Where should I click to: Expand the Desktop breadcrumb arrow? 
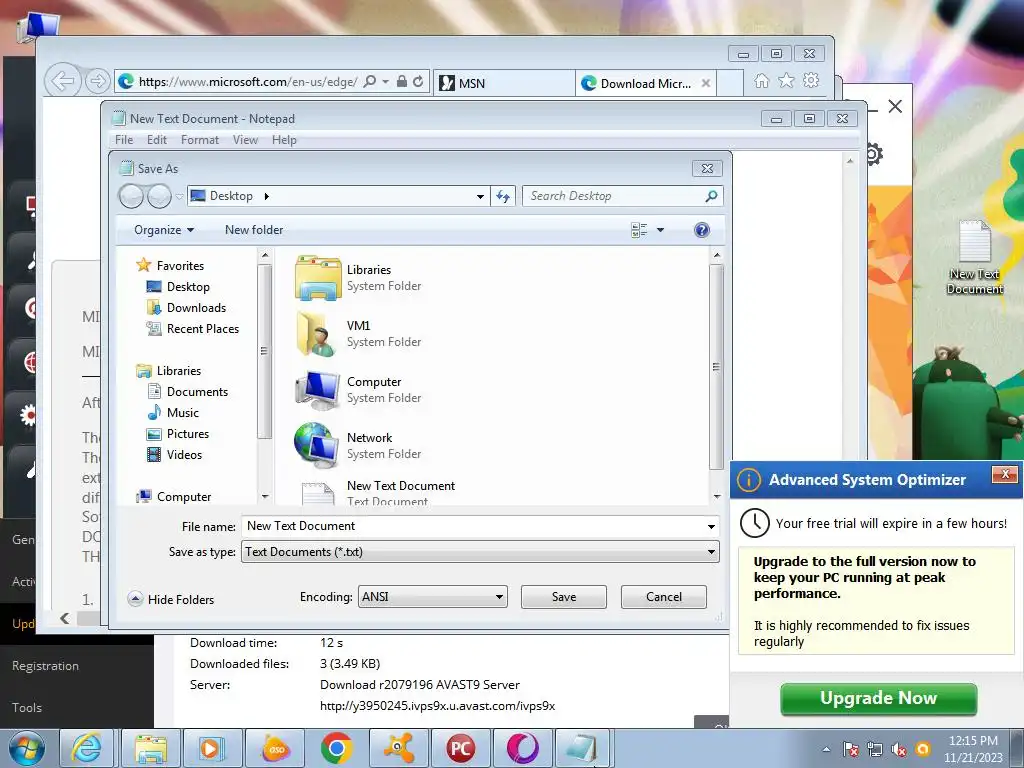[266, 196]
